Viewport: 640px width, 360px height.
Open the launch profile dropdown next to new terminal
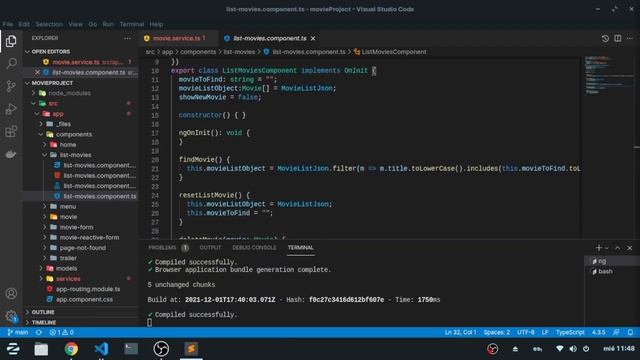607,248
